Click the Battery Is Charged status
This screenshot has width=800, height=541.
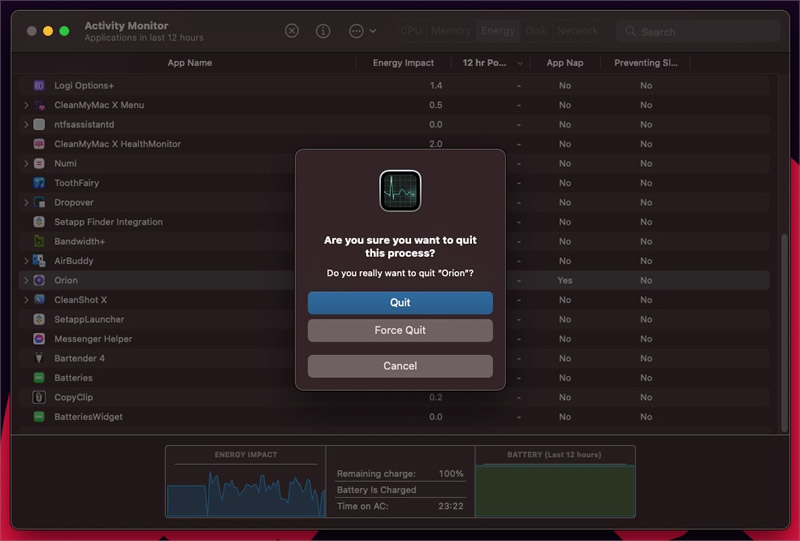377,490
